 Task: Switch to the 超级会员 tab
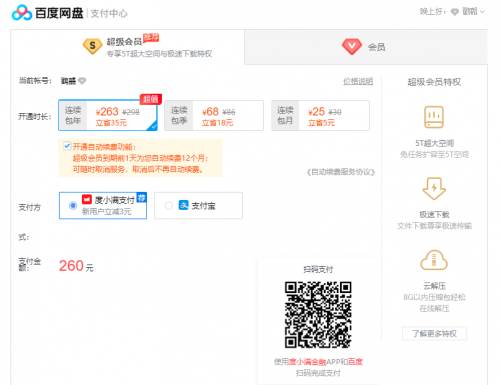point(127,47)
